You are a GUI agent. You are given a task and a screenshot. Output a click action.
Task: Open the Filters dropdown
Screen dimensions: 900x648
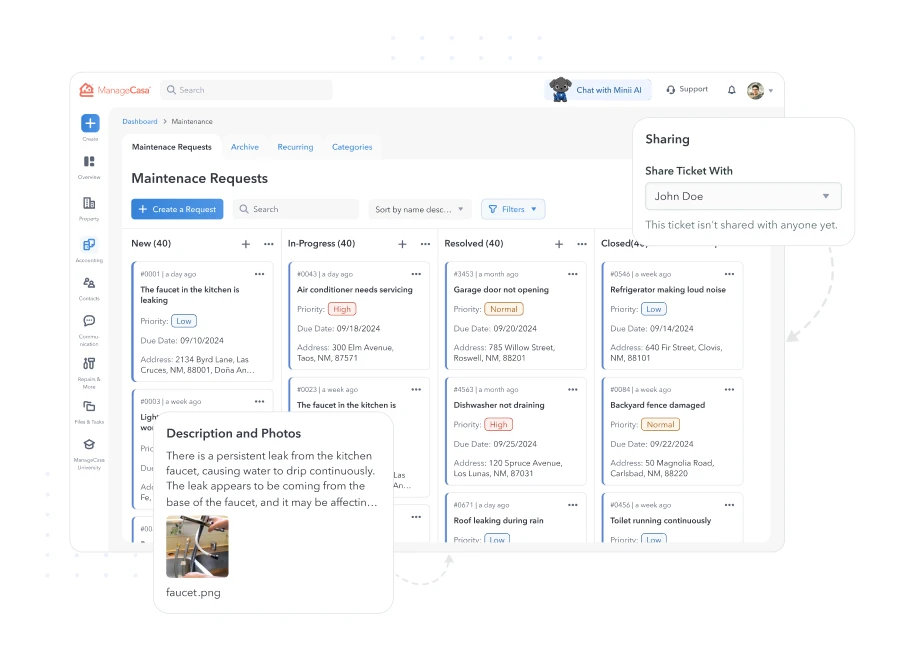click(513, 209)
